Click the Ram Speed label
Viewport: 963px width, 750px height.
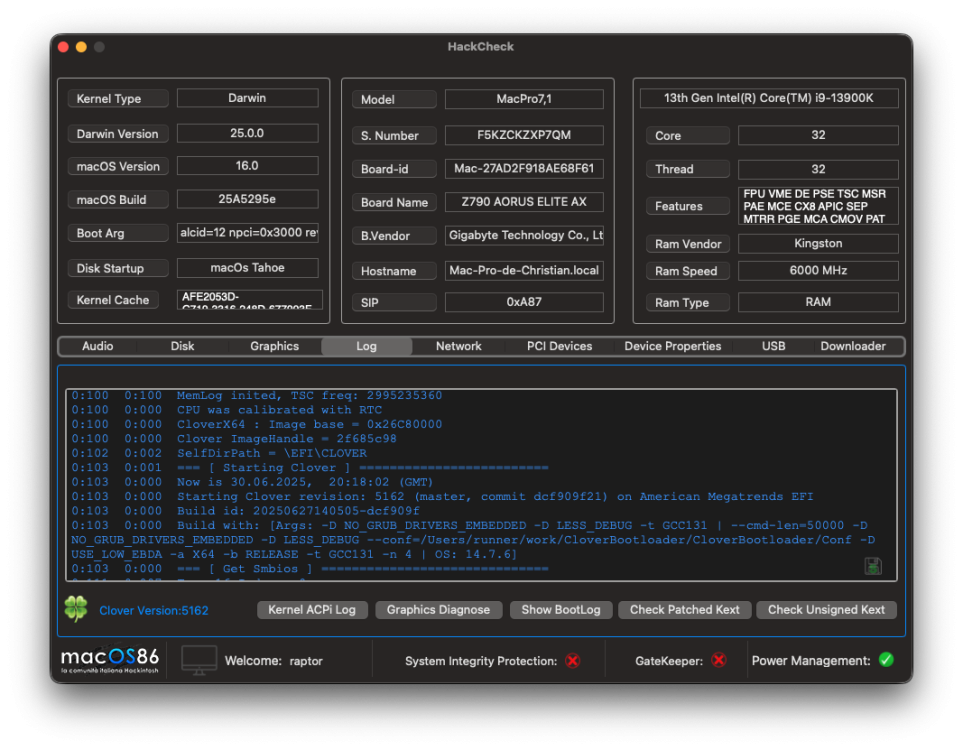click(x=688, y=271)
